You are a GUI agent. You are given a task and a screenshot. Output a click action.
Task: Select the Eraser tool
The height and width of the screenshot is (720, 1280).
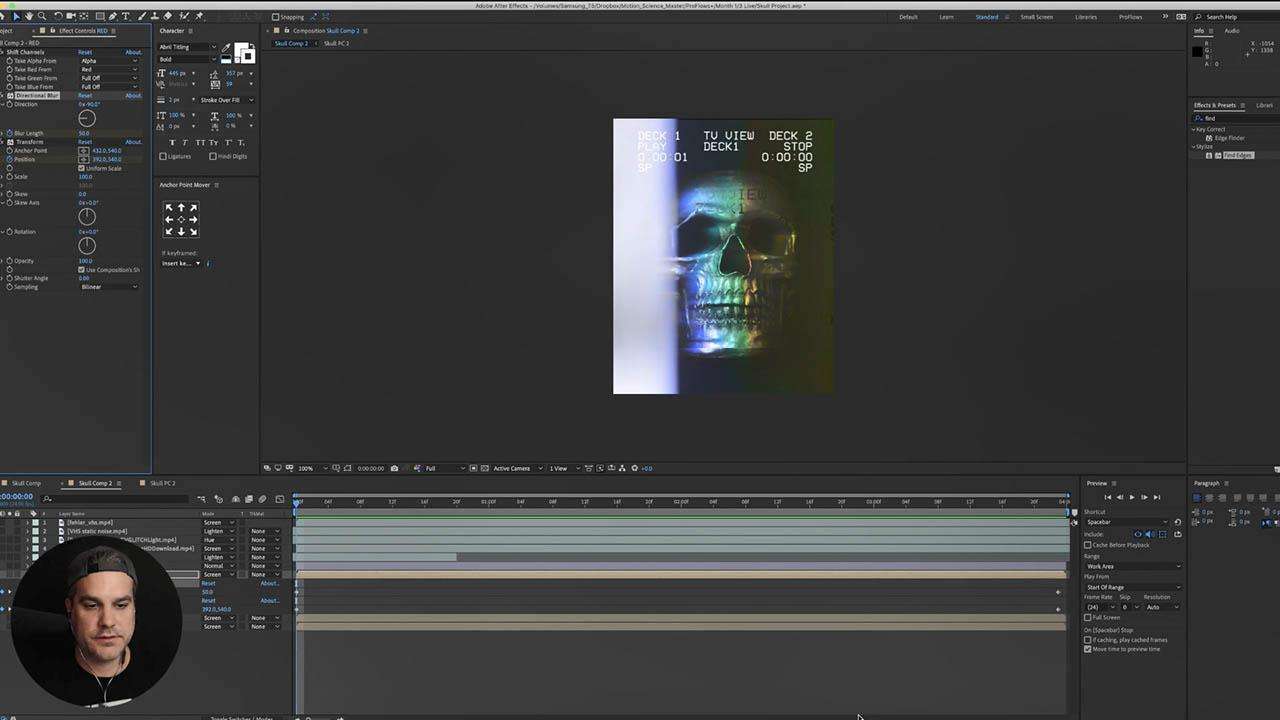(167, 16)
